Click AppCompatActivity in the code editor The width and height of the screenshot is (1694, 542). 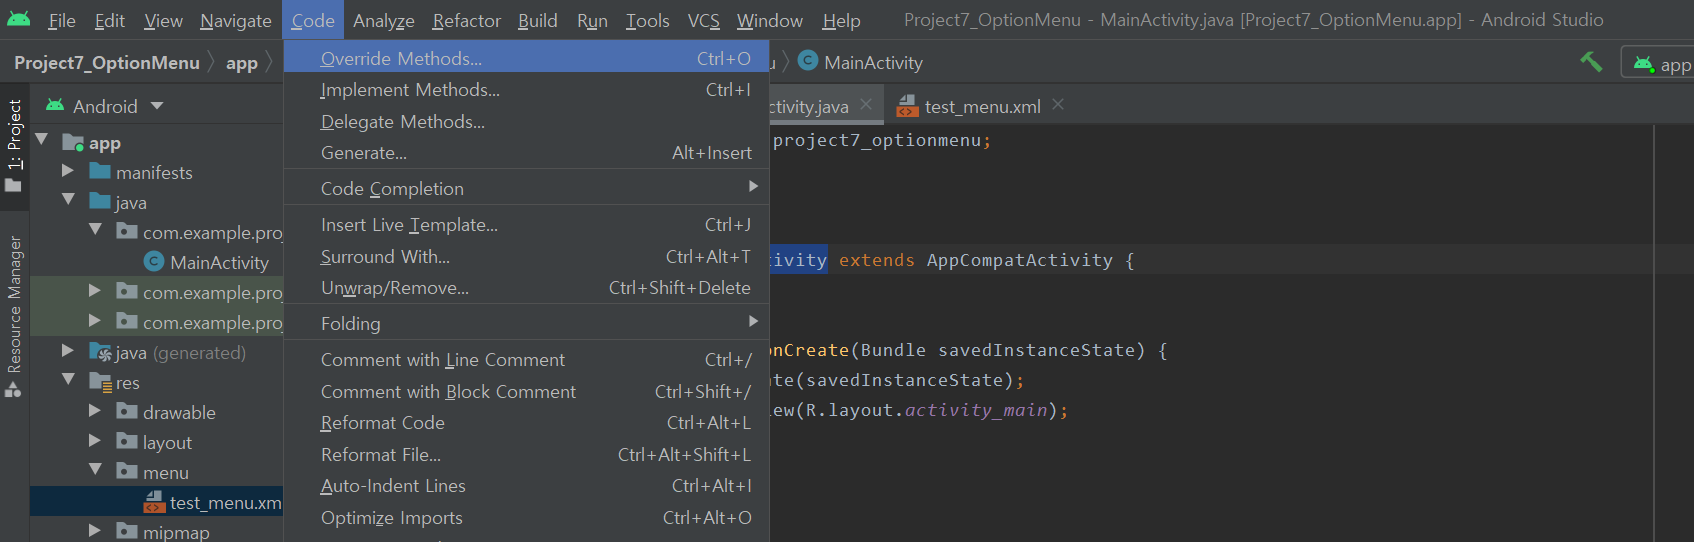coord(1019,260)
